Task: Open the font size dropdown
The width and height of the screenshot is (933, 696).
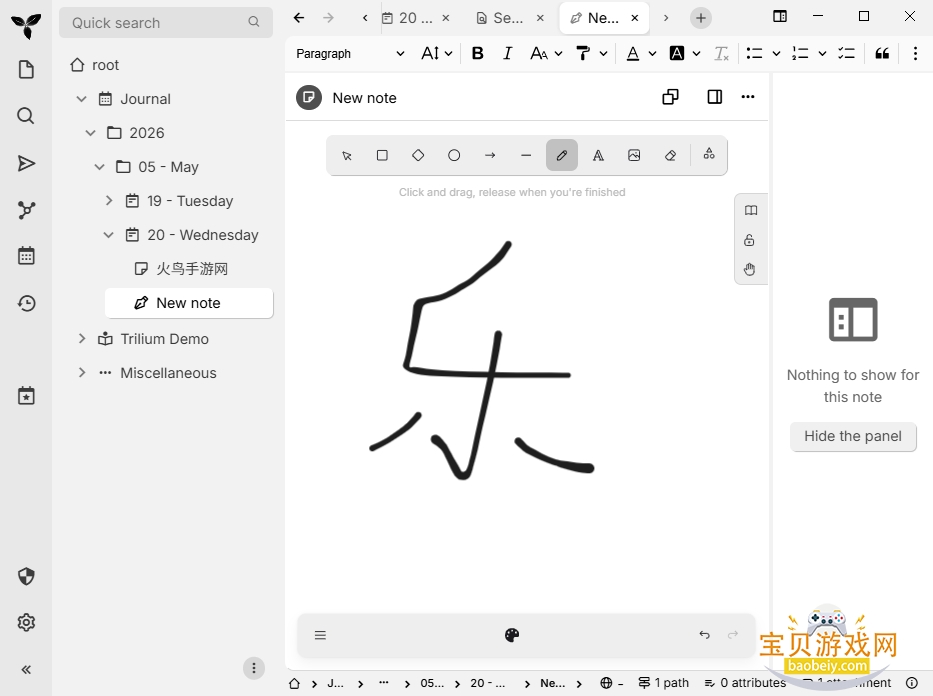Action: pos(437,54)
